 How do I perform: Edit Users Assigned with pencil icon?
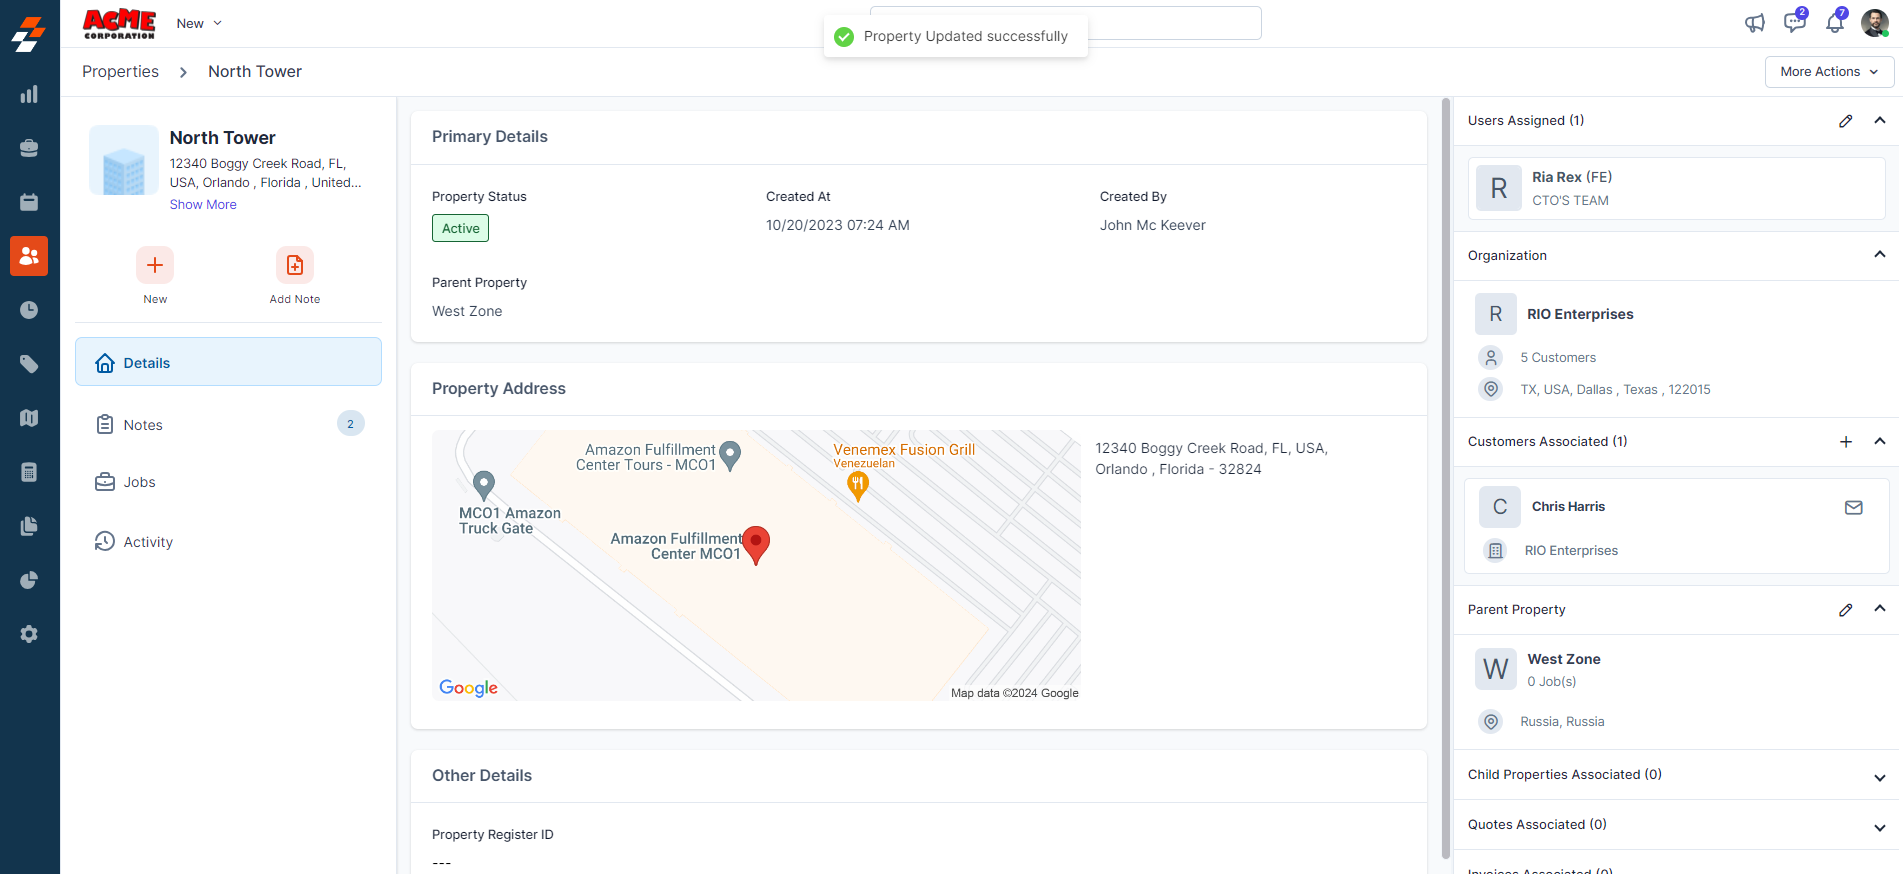(x=1845, y=121)
